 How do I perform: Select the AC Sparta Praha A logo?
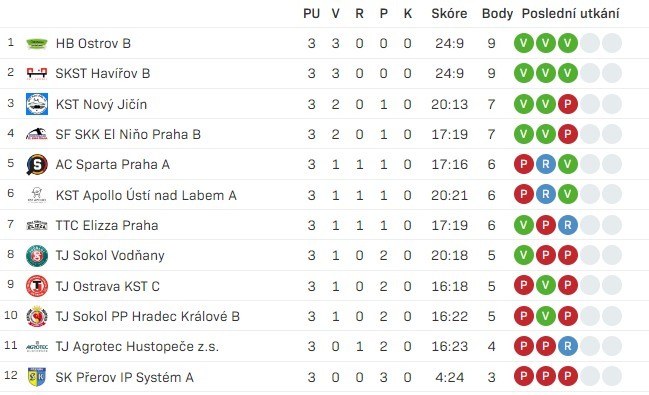click(37, 164)
